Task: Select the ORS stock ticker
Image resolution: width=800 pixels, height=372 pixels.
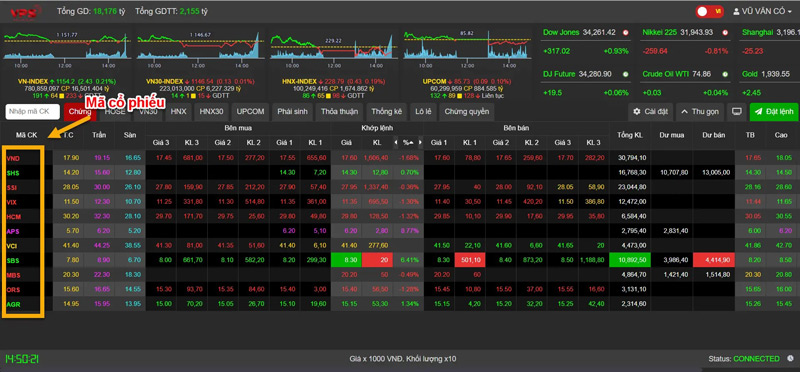Action: 13,290
